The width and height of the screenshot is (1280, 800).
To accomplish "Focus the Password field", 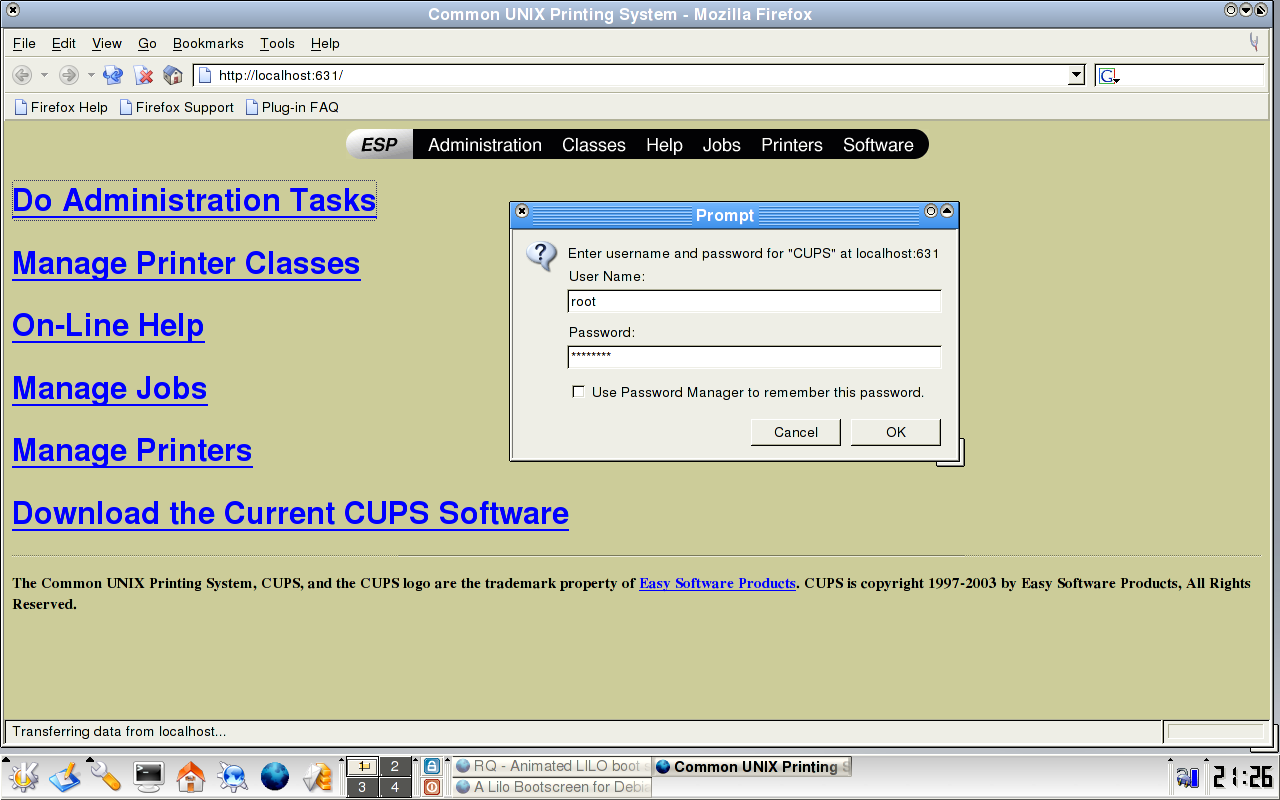I will pyautogui.click(x=755, y=357).
